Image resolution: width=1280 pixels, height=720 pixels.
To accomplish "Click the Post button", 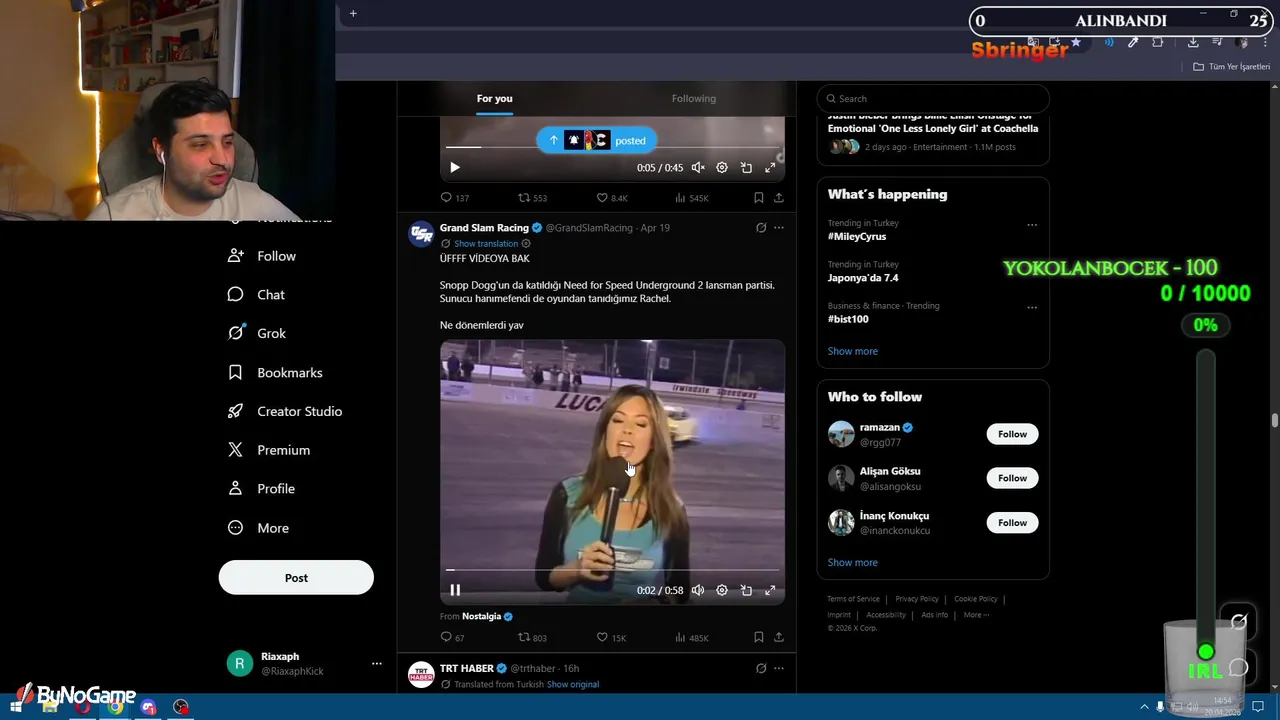I will [296, 578].
